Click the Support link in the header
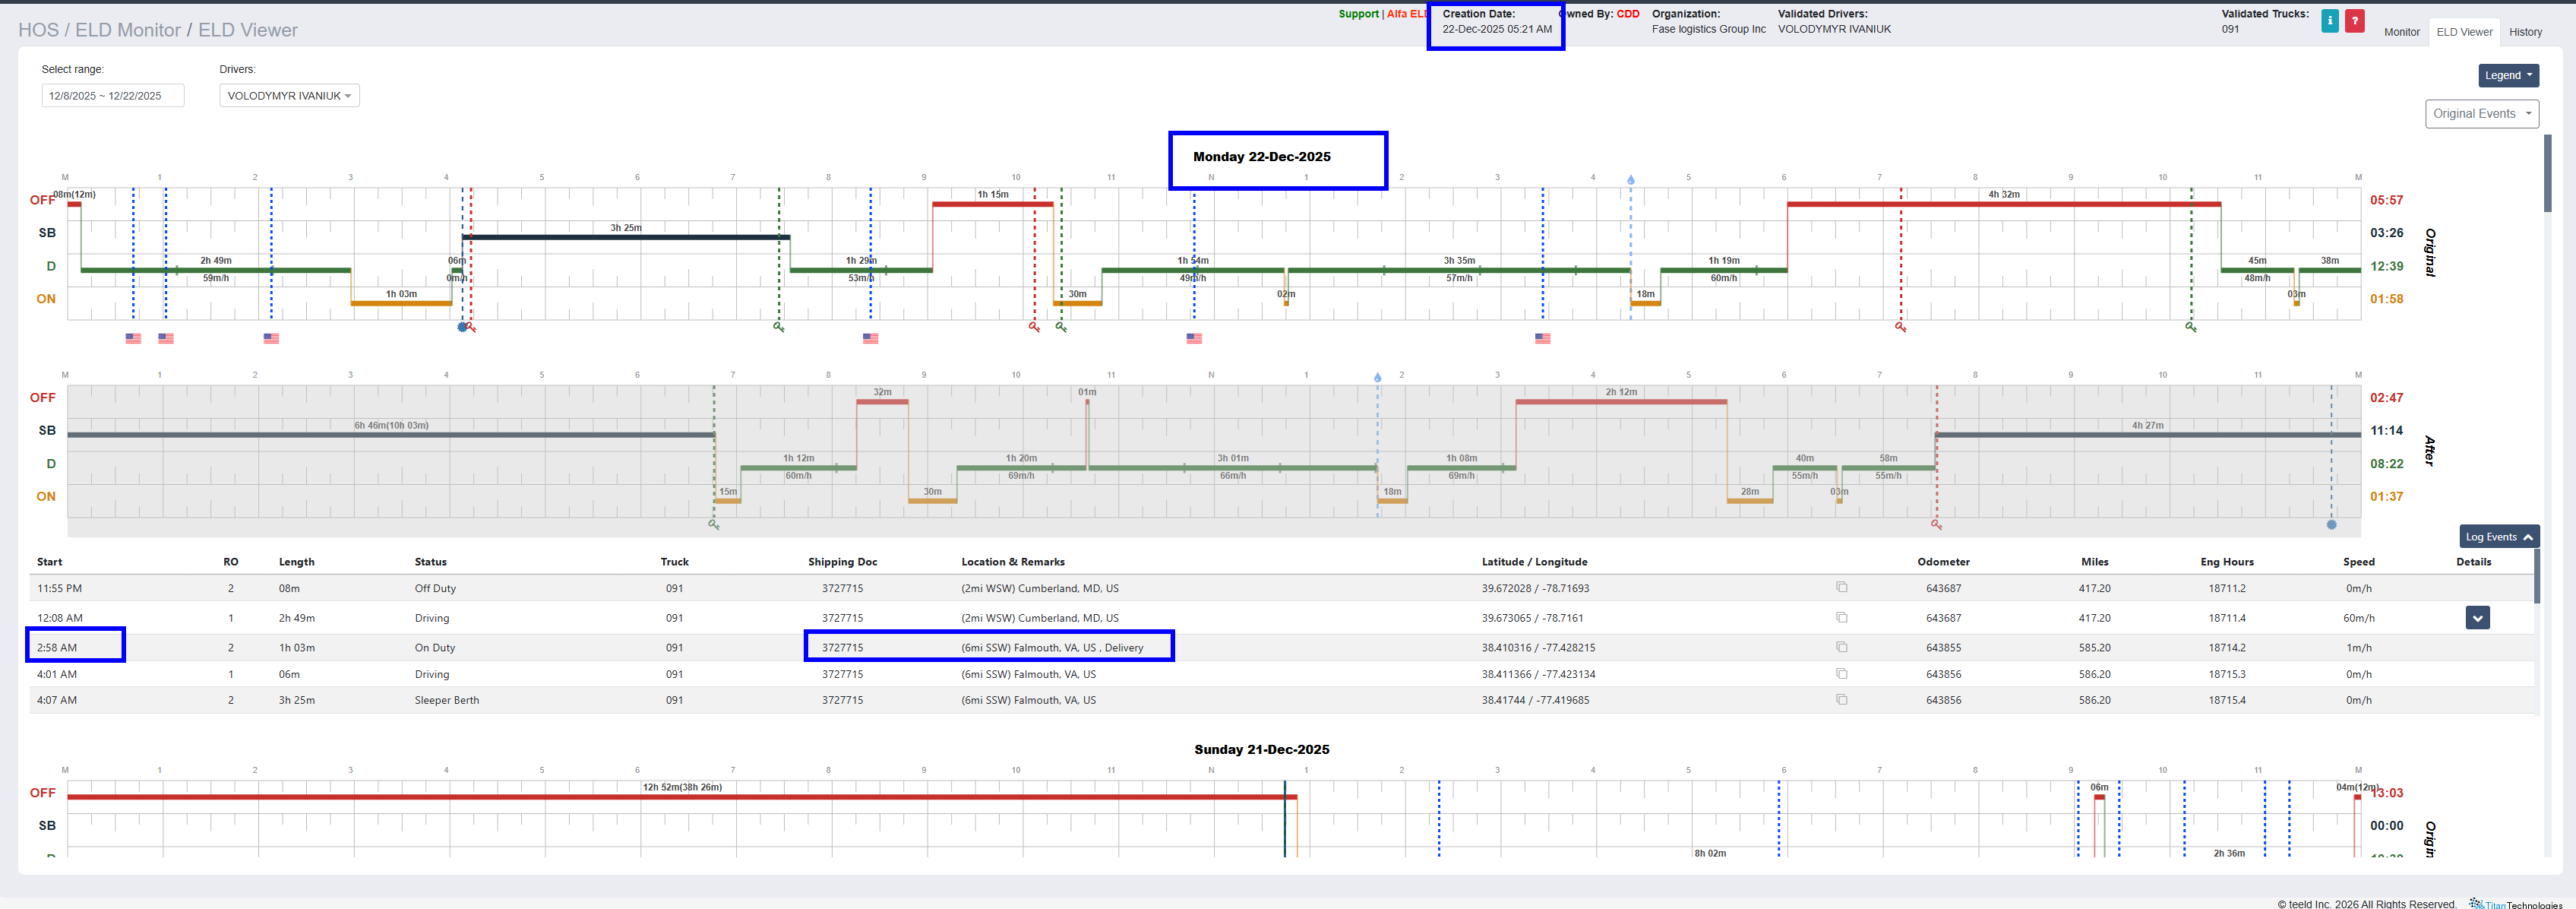 point(1358,14)
